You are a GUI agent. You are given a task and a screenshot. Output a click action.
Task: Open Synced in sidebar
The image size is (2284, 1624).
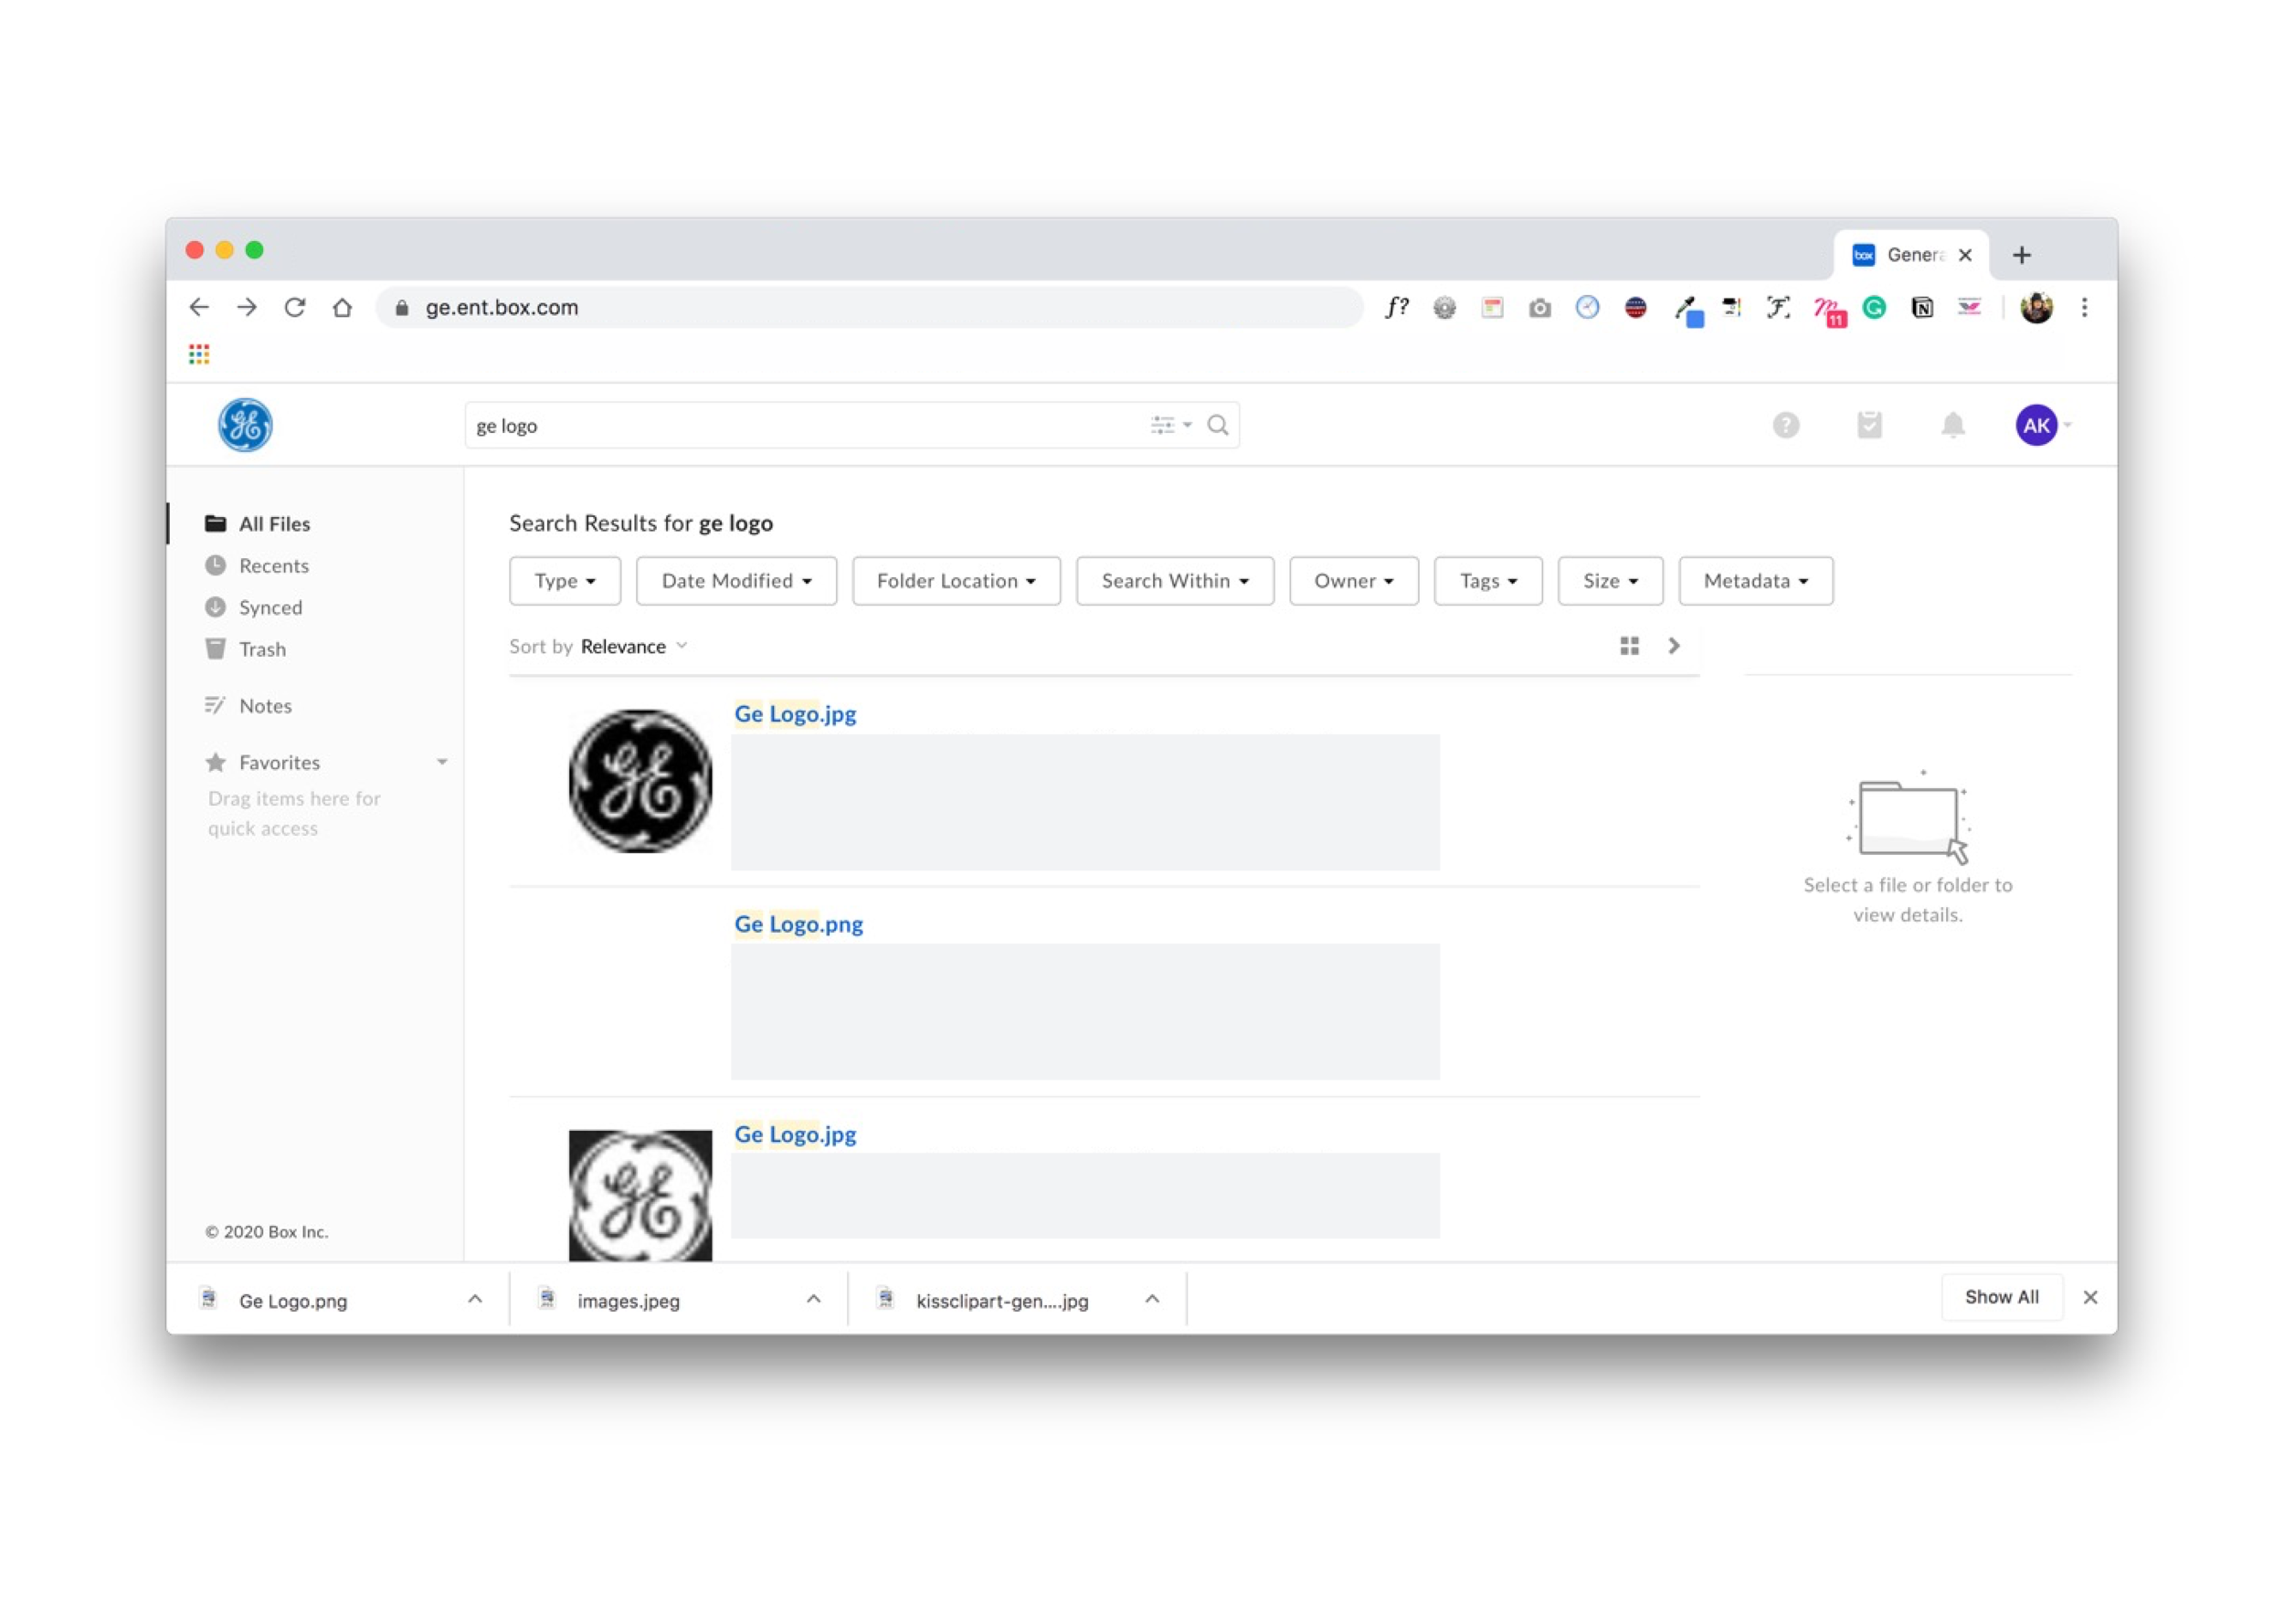pos(270,608)
